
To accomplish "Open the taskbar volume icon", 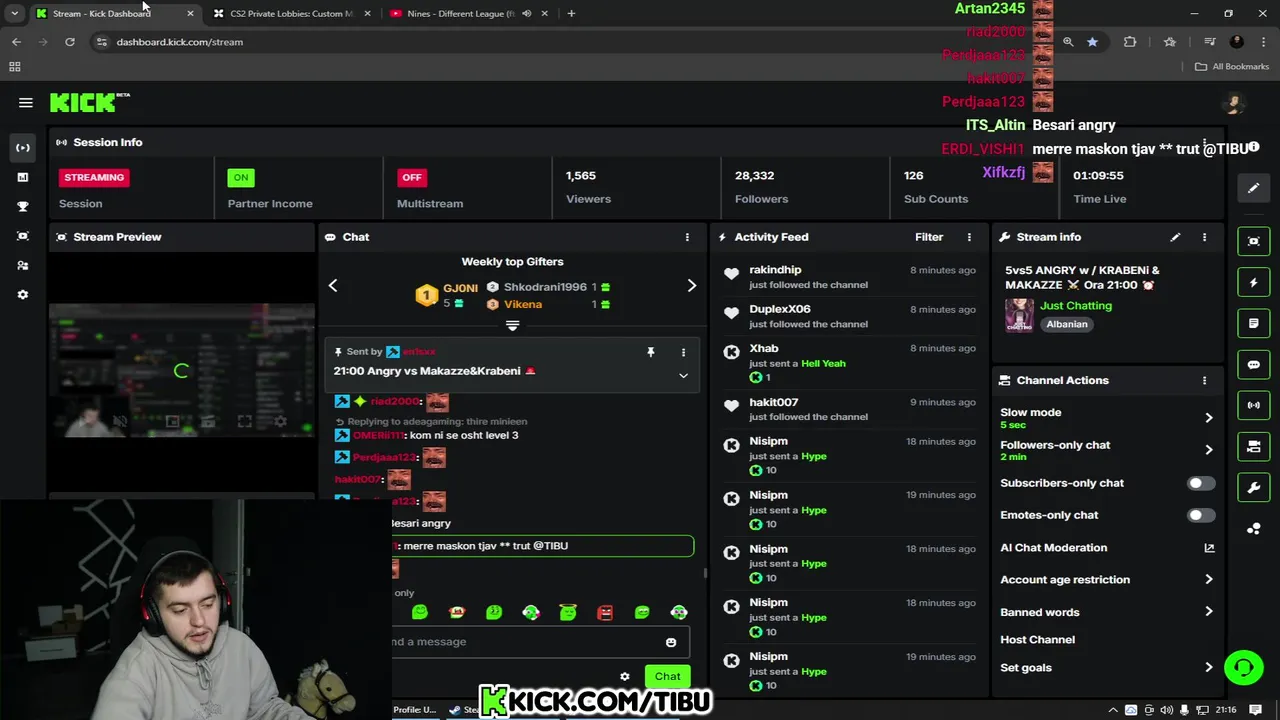I will pos(1166,710).
